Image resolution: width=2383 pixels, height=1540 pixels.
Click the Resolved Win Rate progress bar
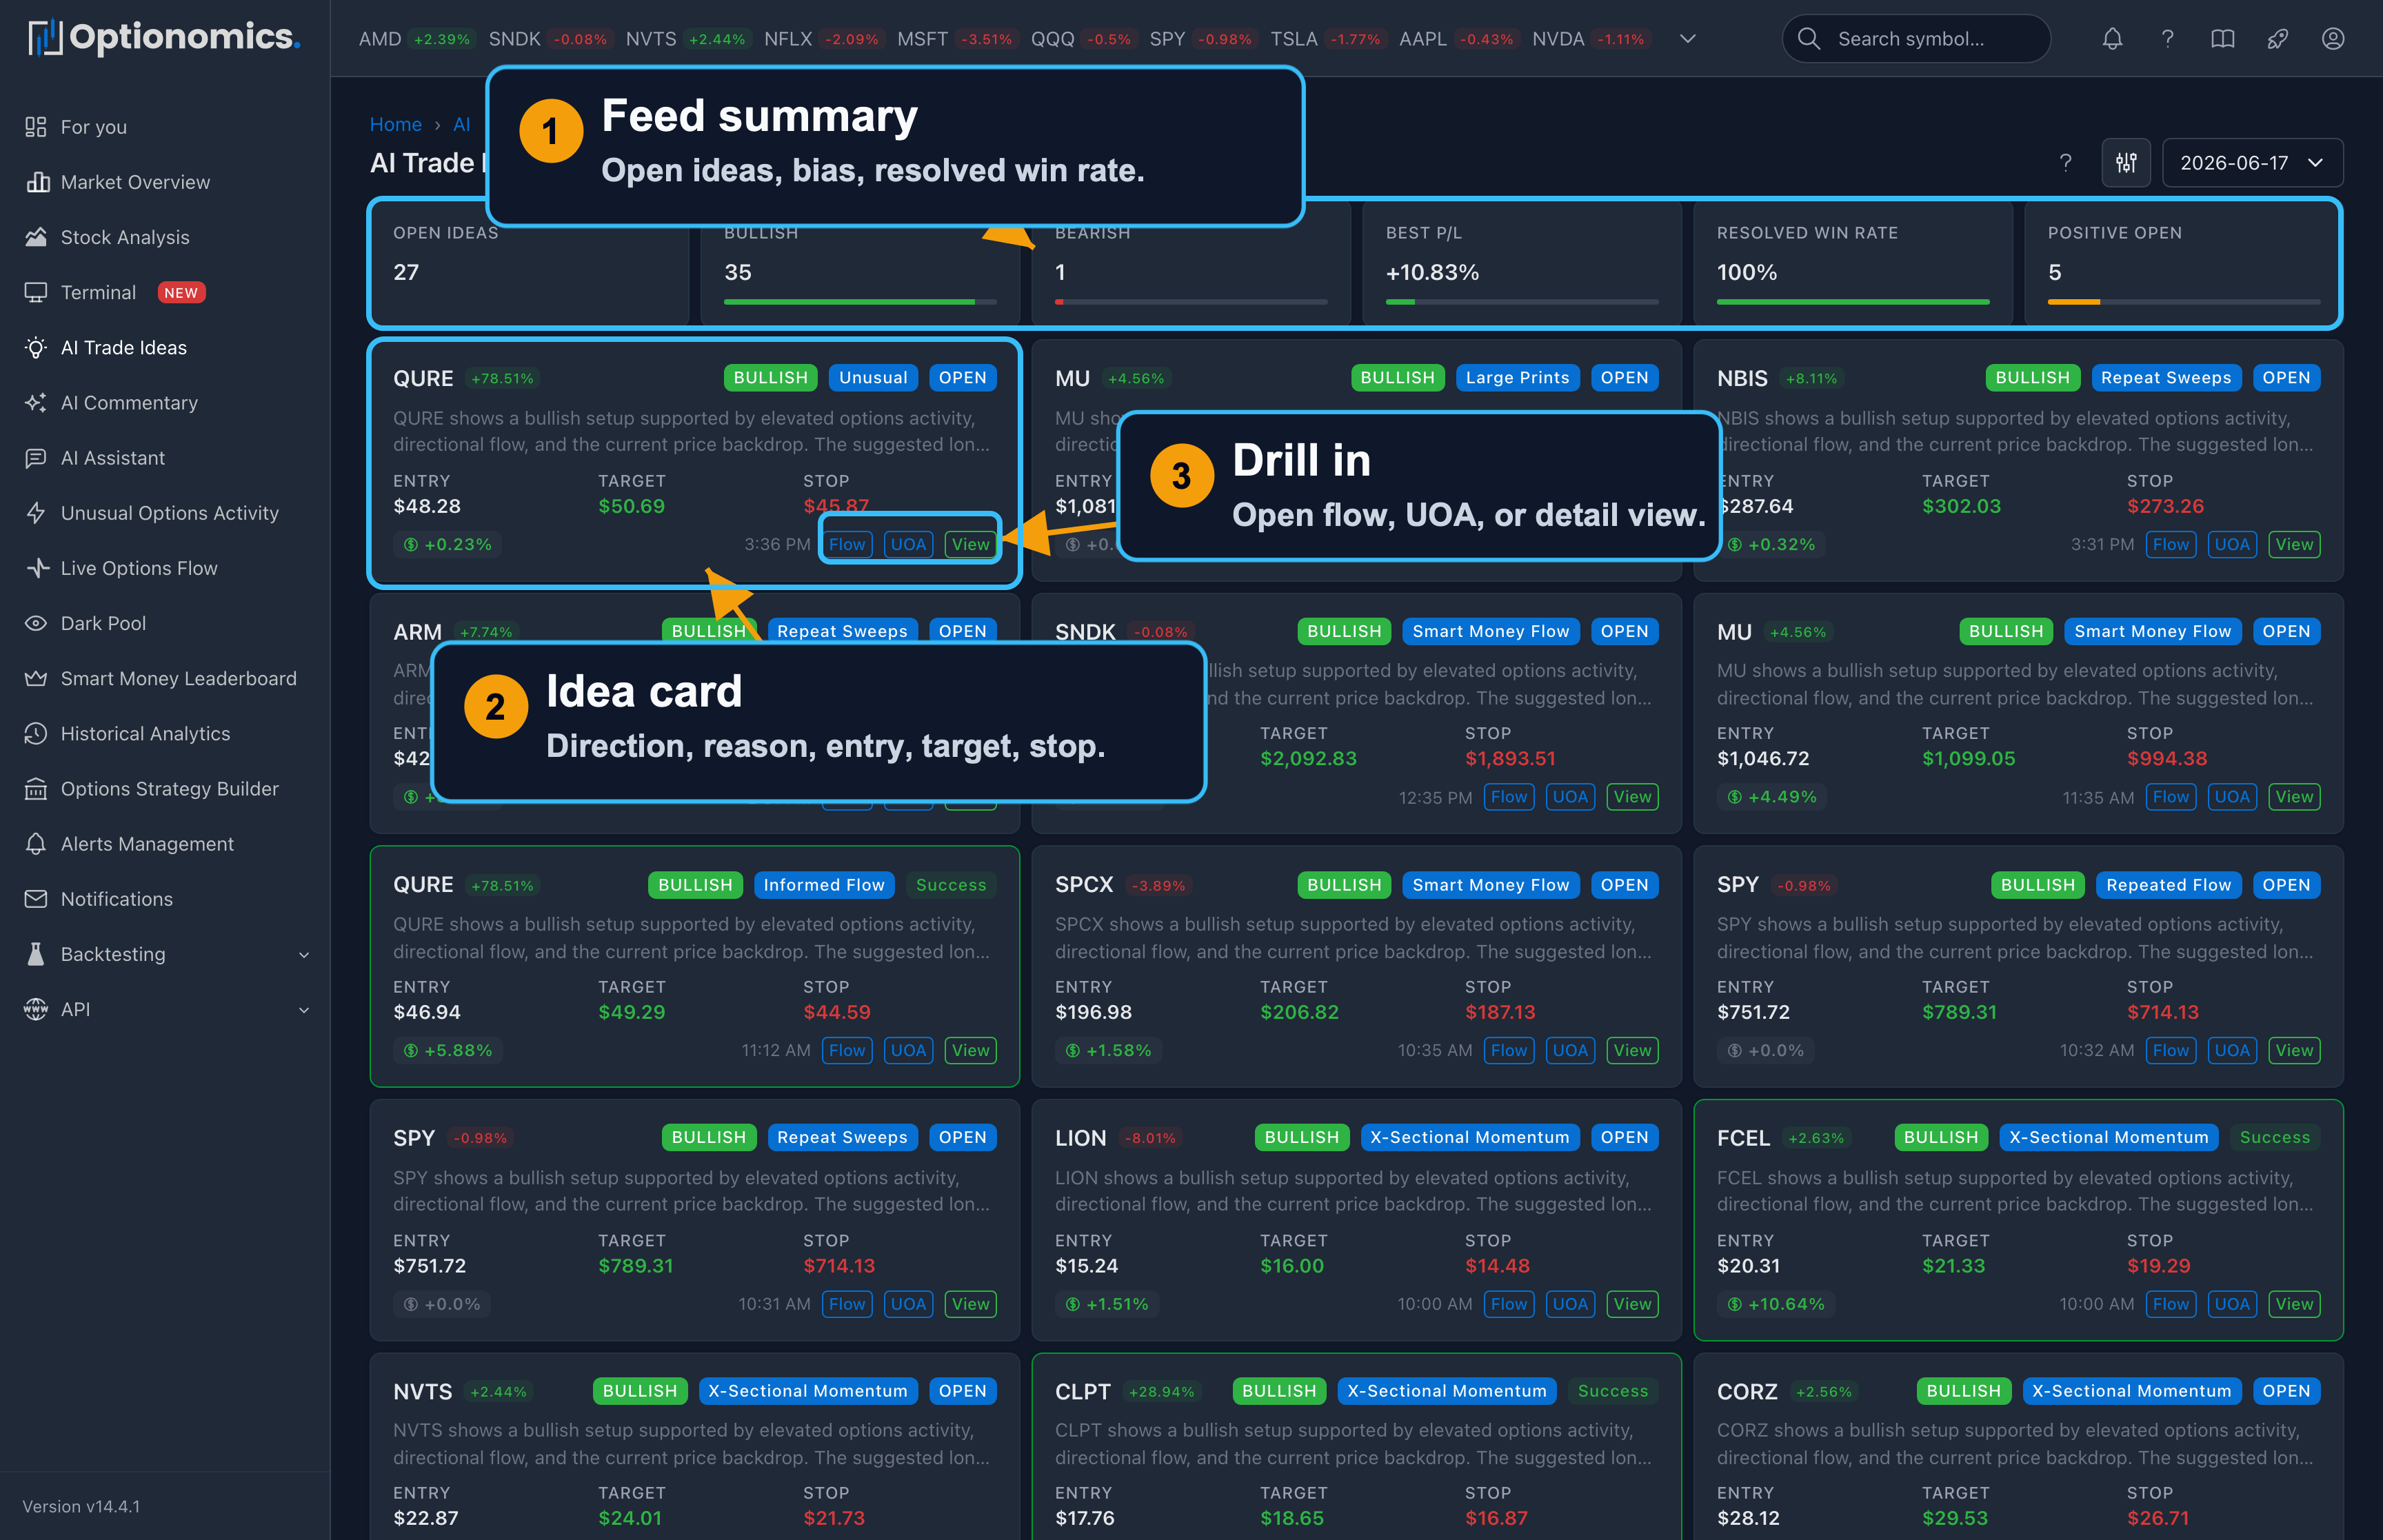1853,301
